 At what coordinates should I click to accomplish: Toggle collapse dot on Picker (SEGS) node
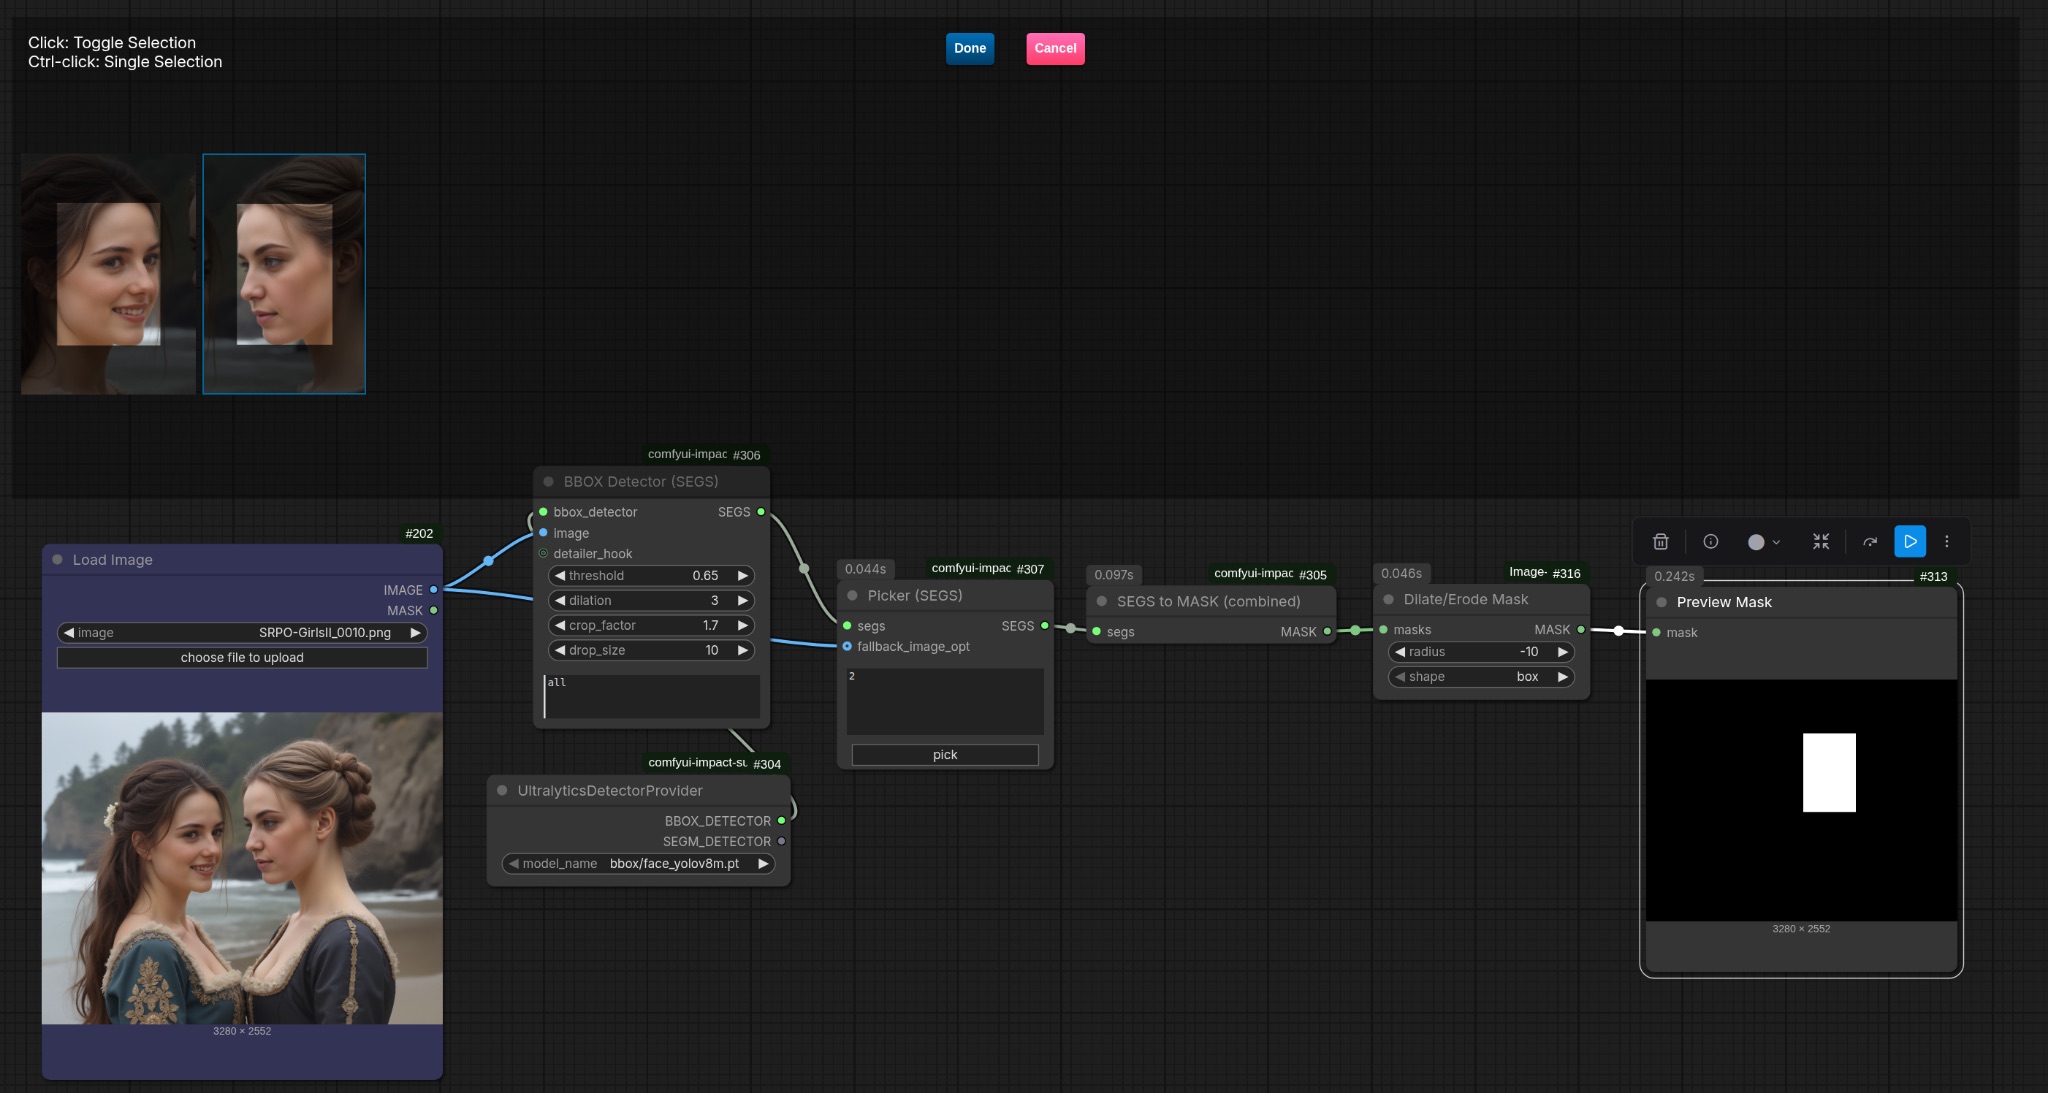(852, 595)
